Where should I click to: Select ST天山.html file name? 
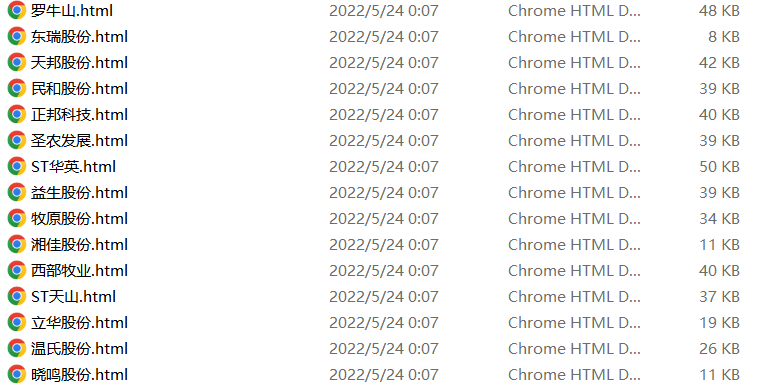click(x=73, y=296)
